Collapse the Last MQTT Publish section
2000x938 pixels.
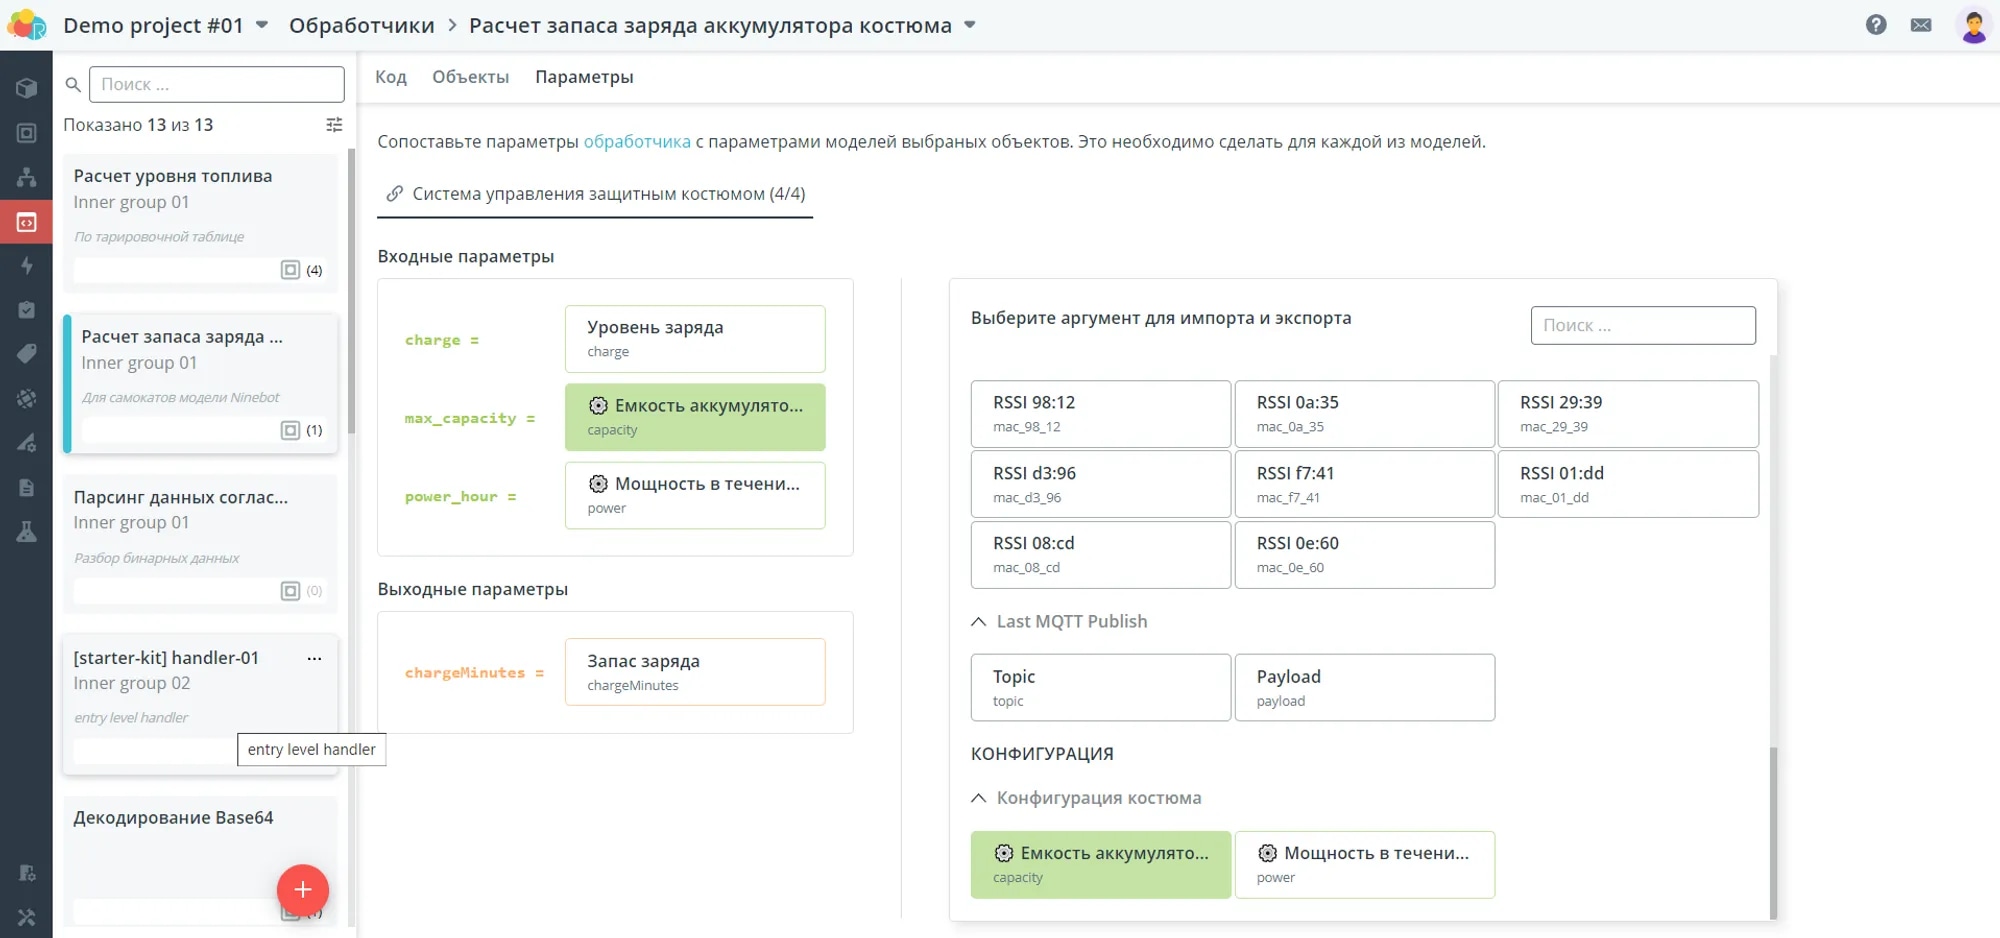point(979,622)
